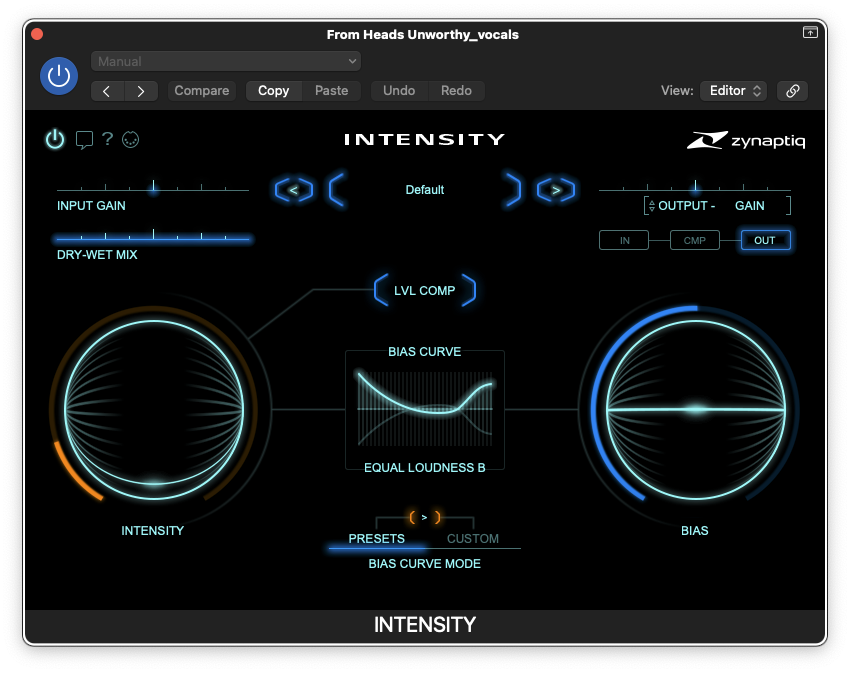
Task: Click the zynaptiq logo
Action: click(x=746, y=140)
